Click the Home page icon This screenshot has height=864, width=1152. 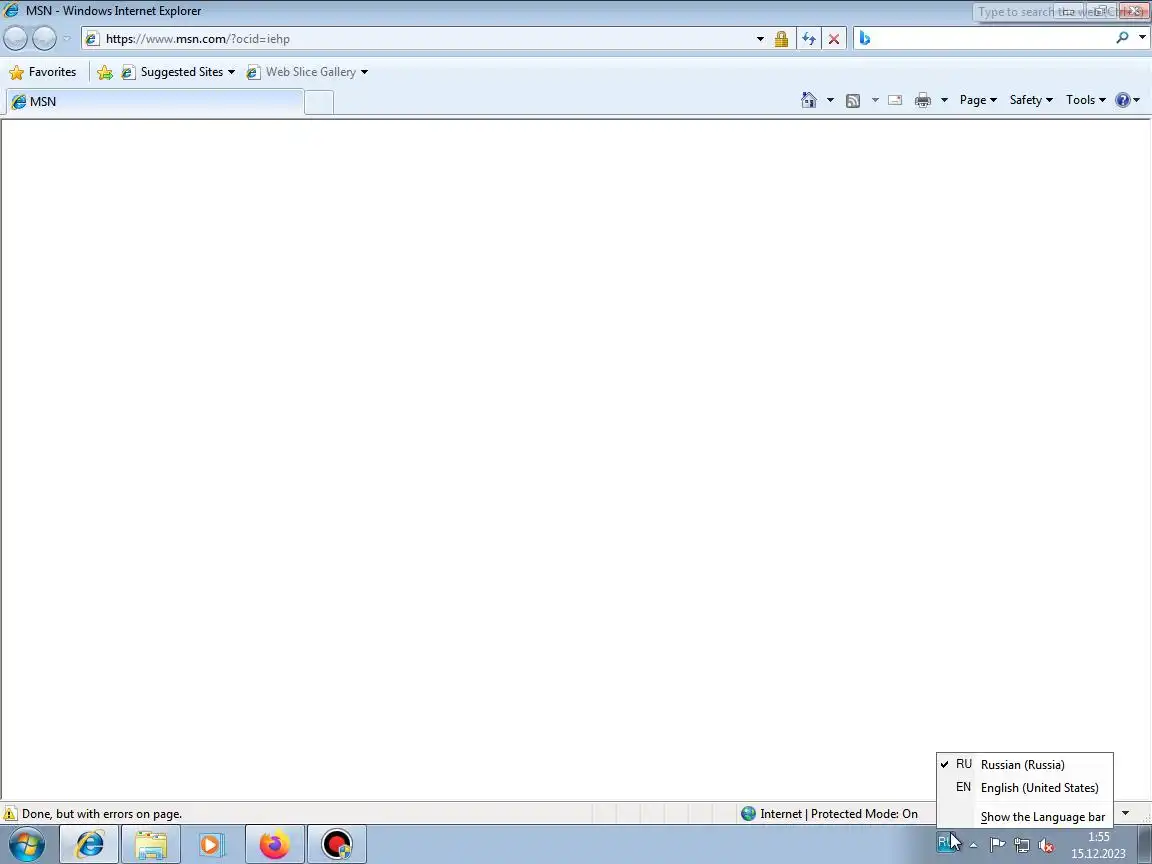809,100
